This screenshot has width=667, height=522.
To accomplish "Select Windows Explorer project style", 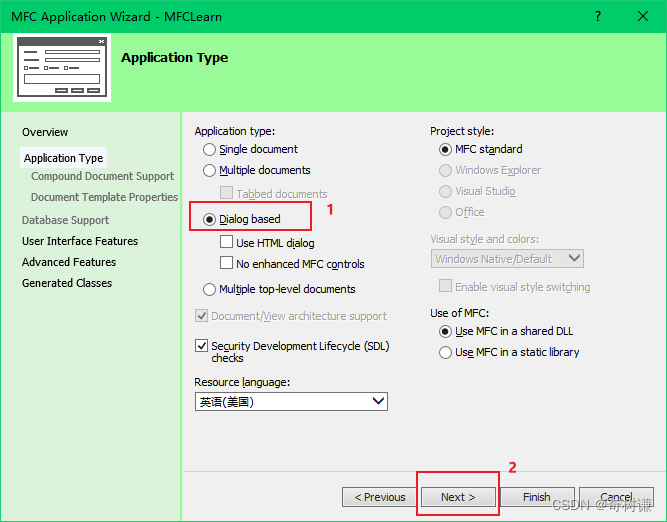I will 445,170.
